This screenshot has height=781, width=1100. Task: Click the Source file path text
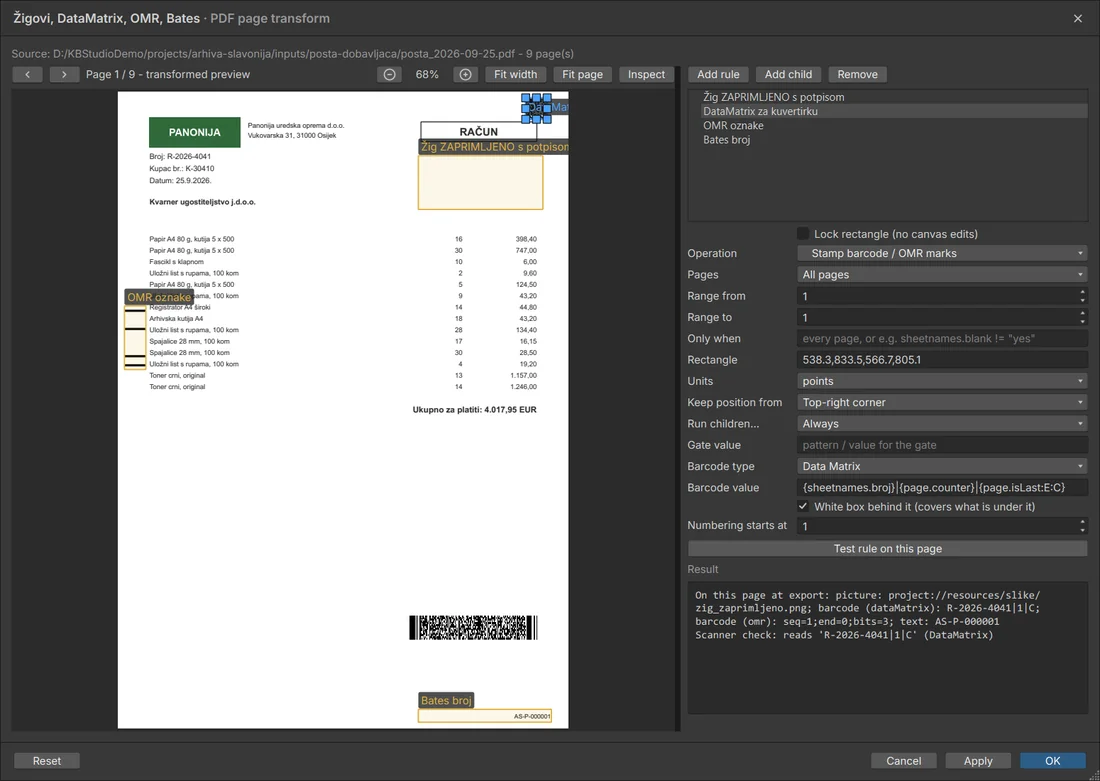(293, 53)
